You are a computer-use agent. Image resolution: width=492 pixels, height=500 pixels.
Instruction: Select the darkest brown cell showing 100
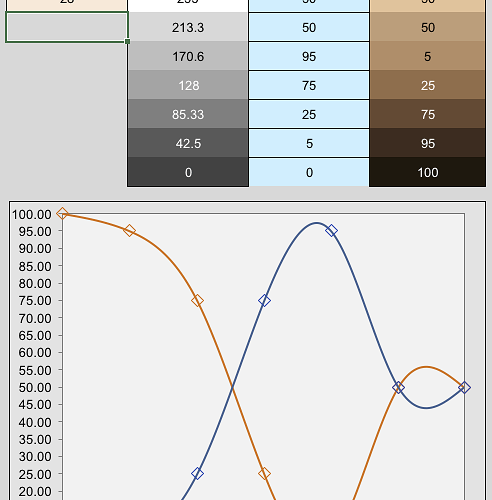(x=427, y=172)
